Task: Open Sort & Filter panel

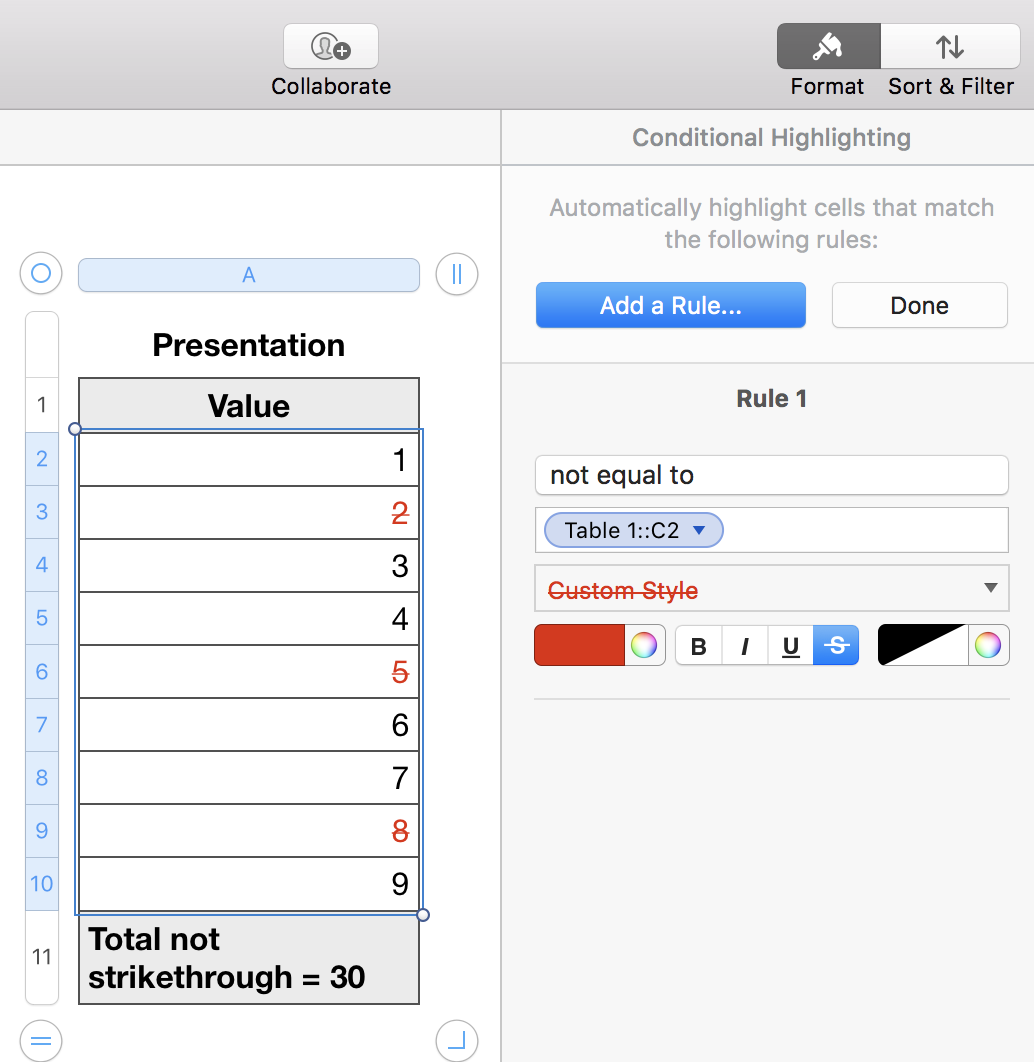Action: [950, 47]
